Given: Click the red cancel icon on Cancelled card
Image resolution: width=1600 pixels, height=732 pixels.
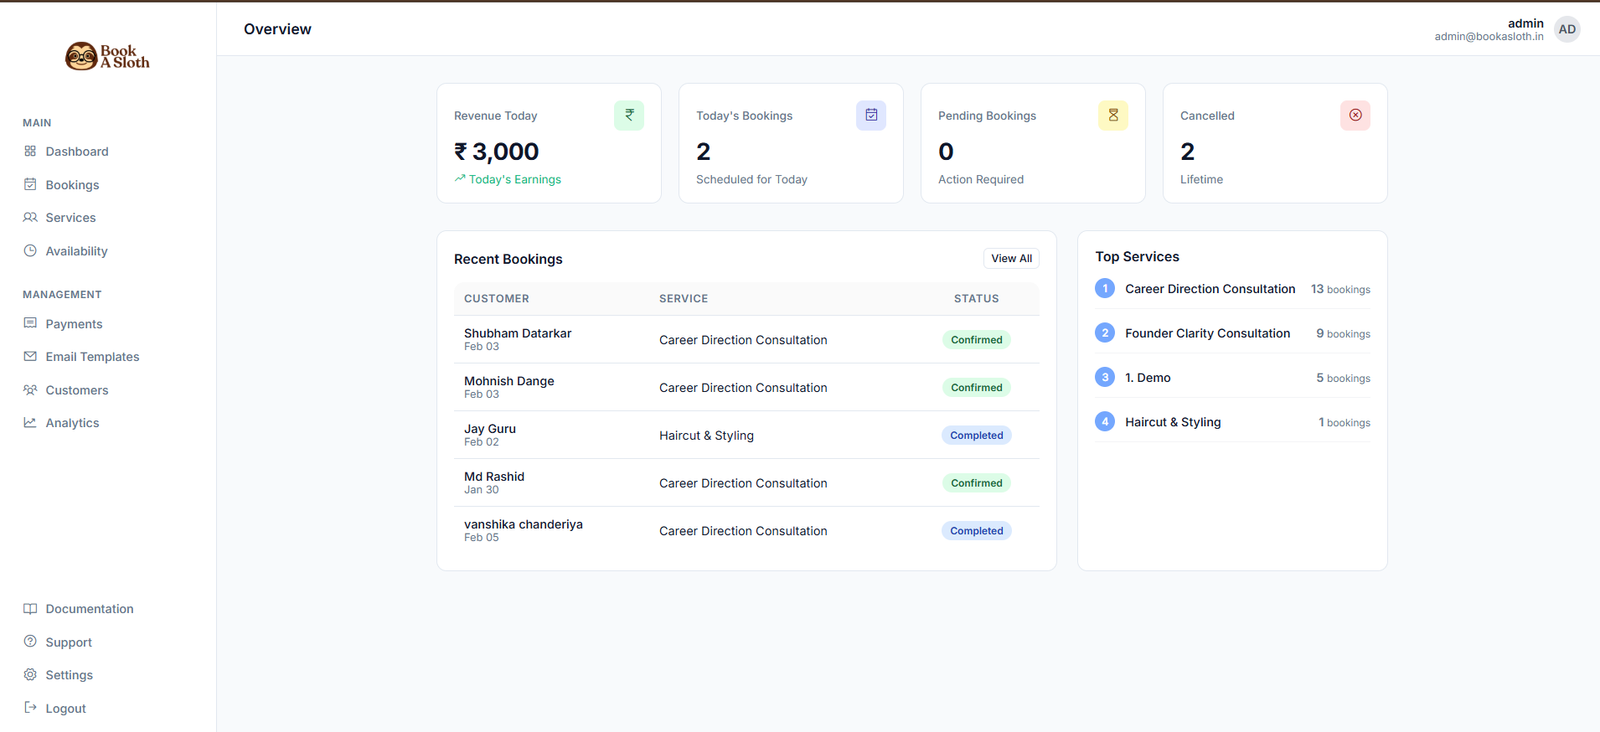Looking at the screenshot, I should pyautogui.click(x=1355, y=115).
